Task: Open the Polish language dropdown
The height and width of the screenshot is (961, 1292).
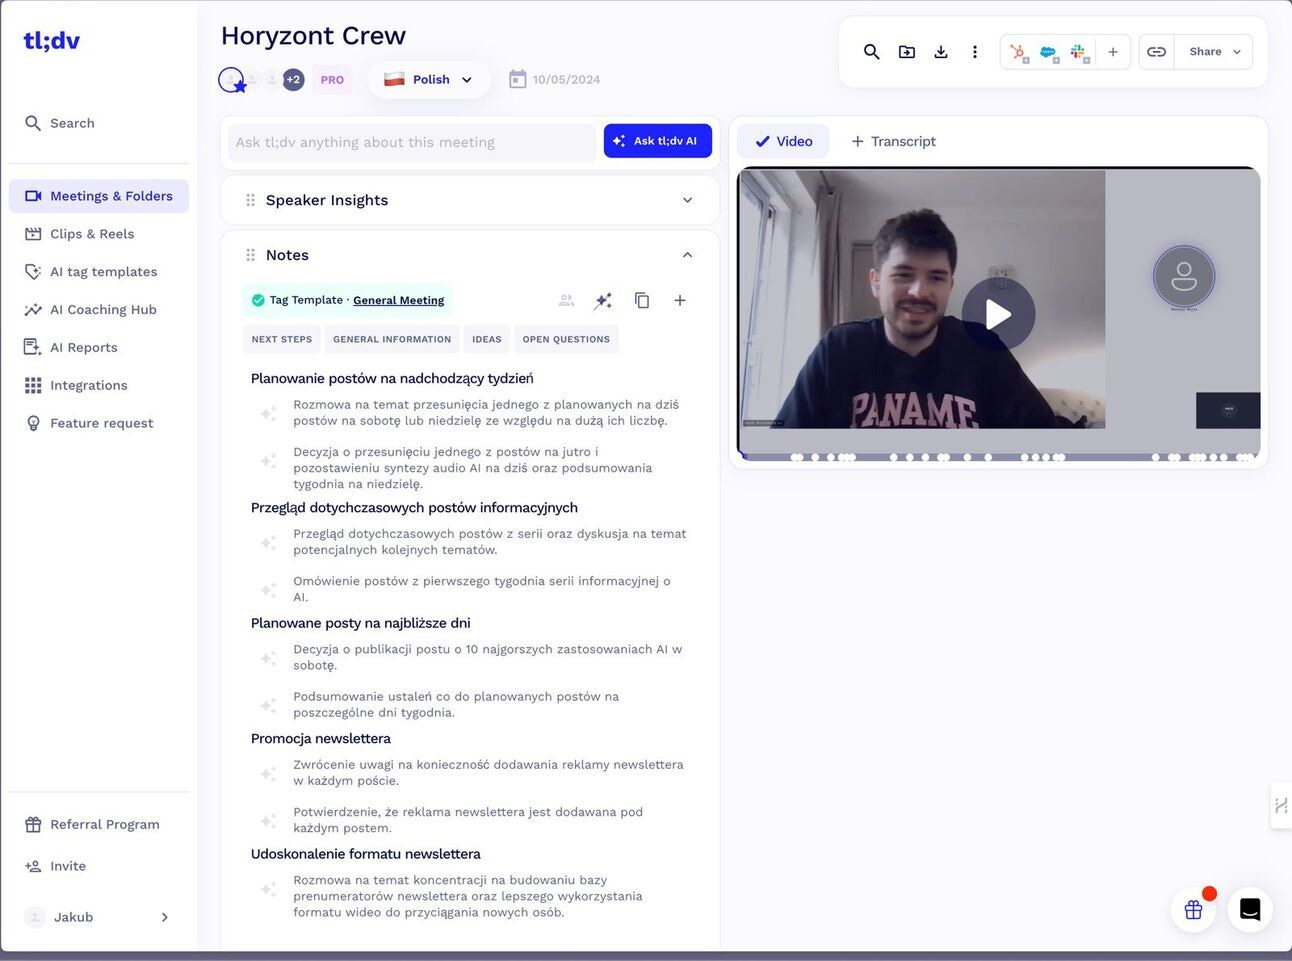Action: tap(429, 80)
